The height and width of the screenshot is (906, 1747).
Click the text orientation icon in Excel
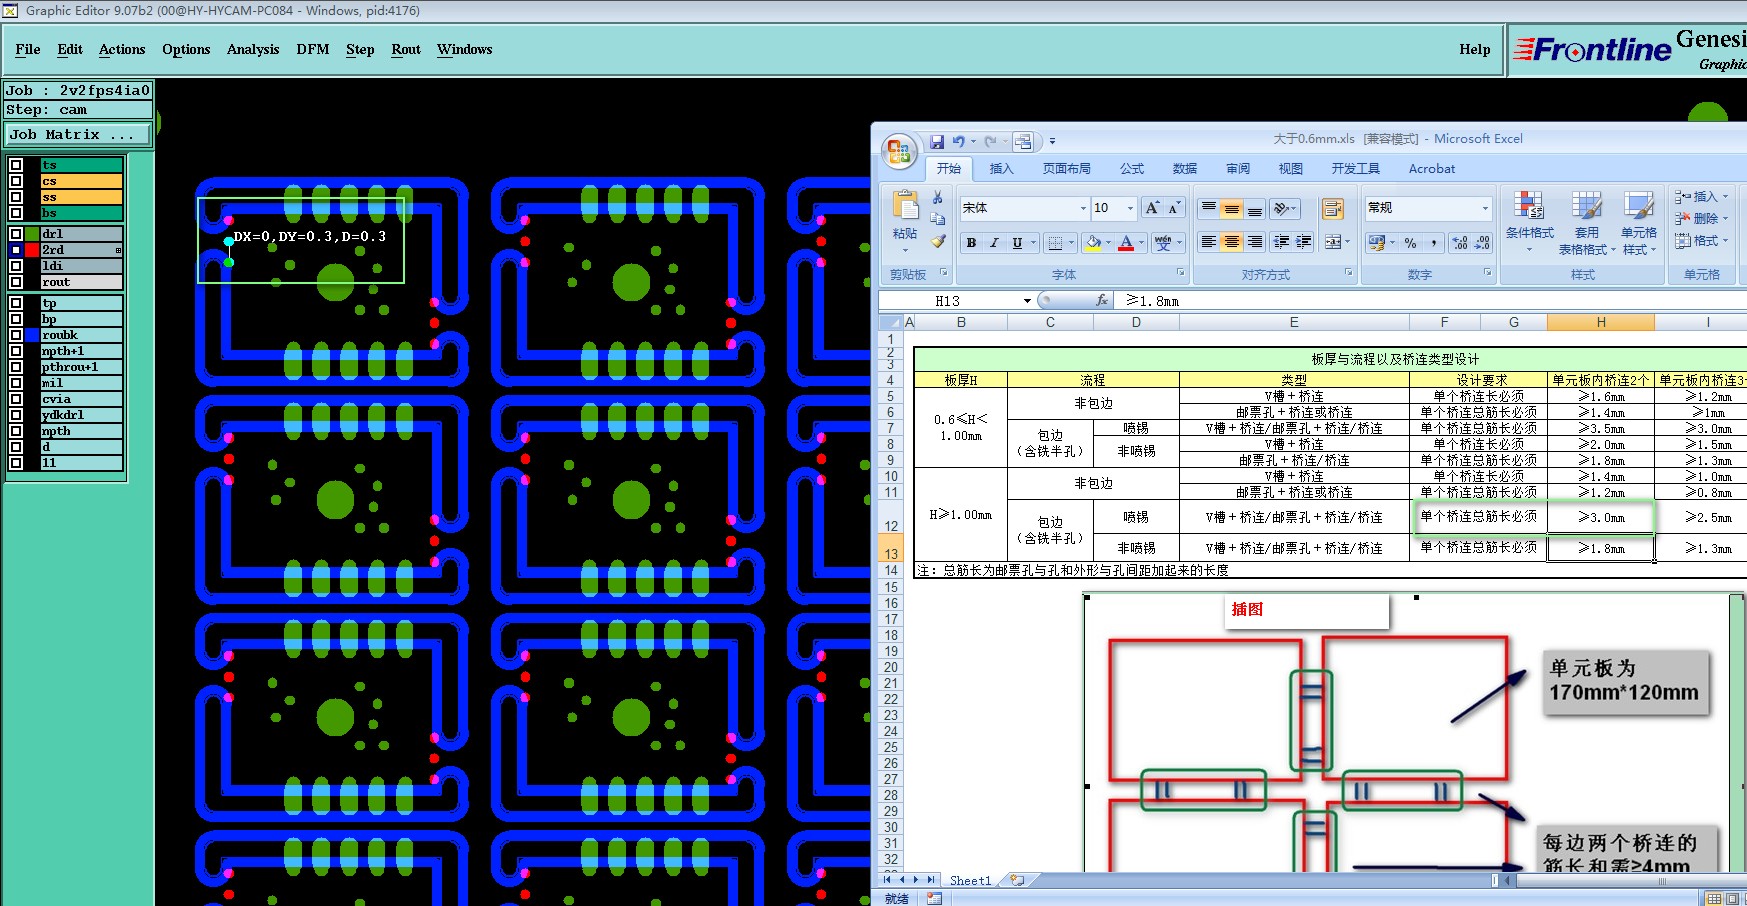1281,208
